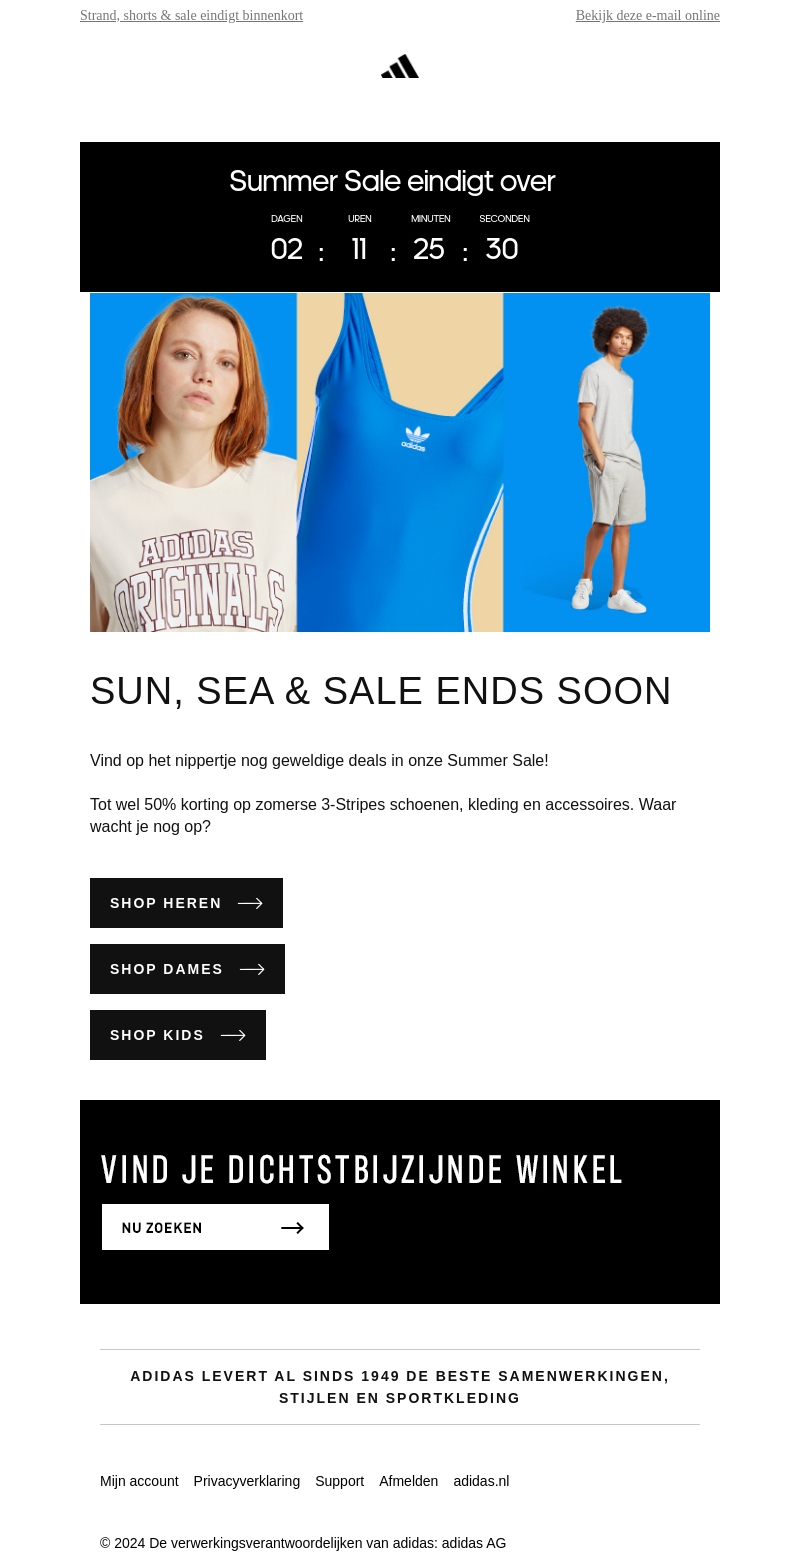Open the Support footer link
This screenshot has height=1554, width=800.
tap(339, 1481)
